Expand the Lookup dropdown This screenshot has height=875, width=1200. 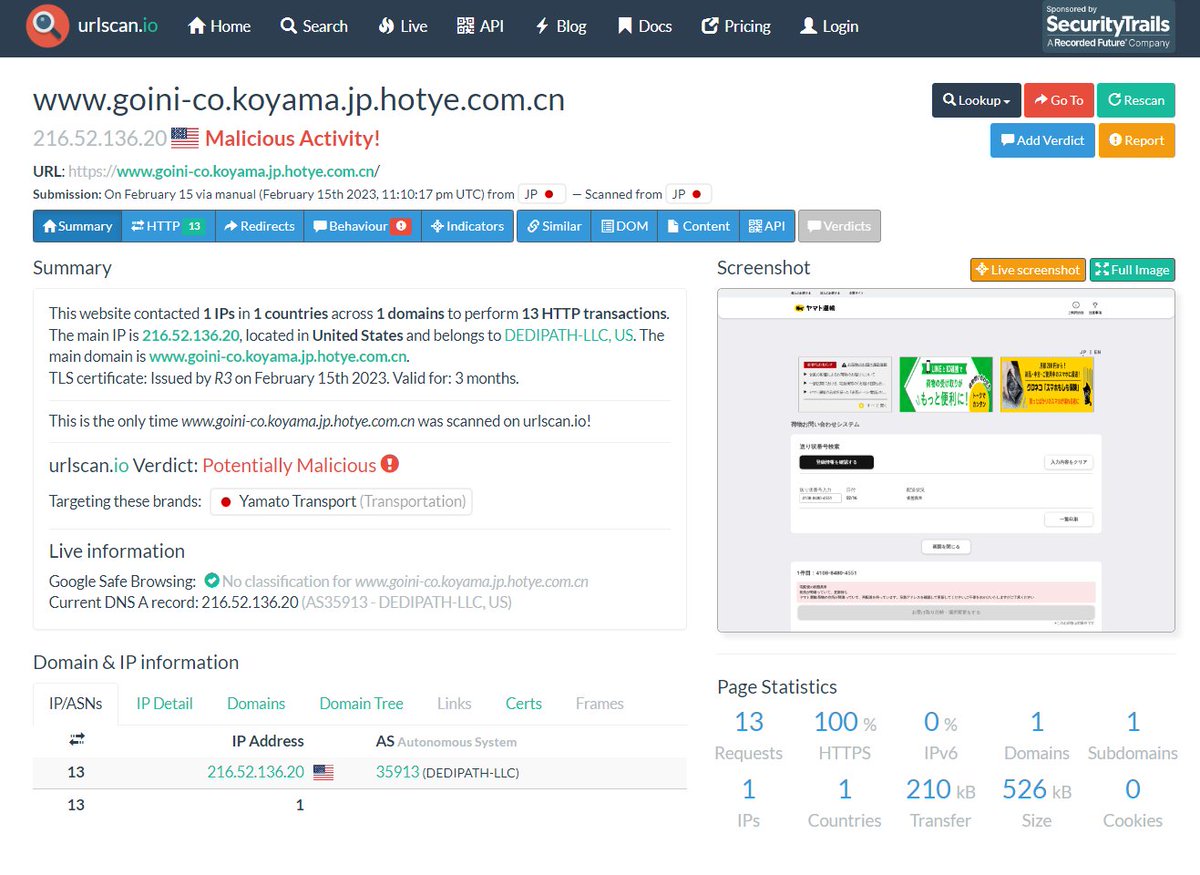(x=976, y=100)
